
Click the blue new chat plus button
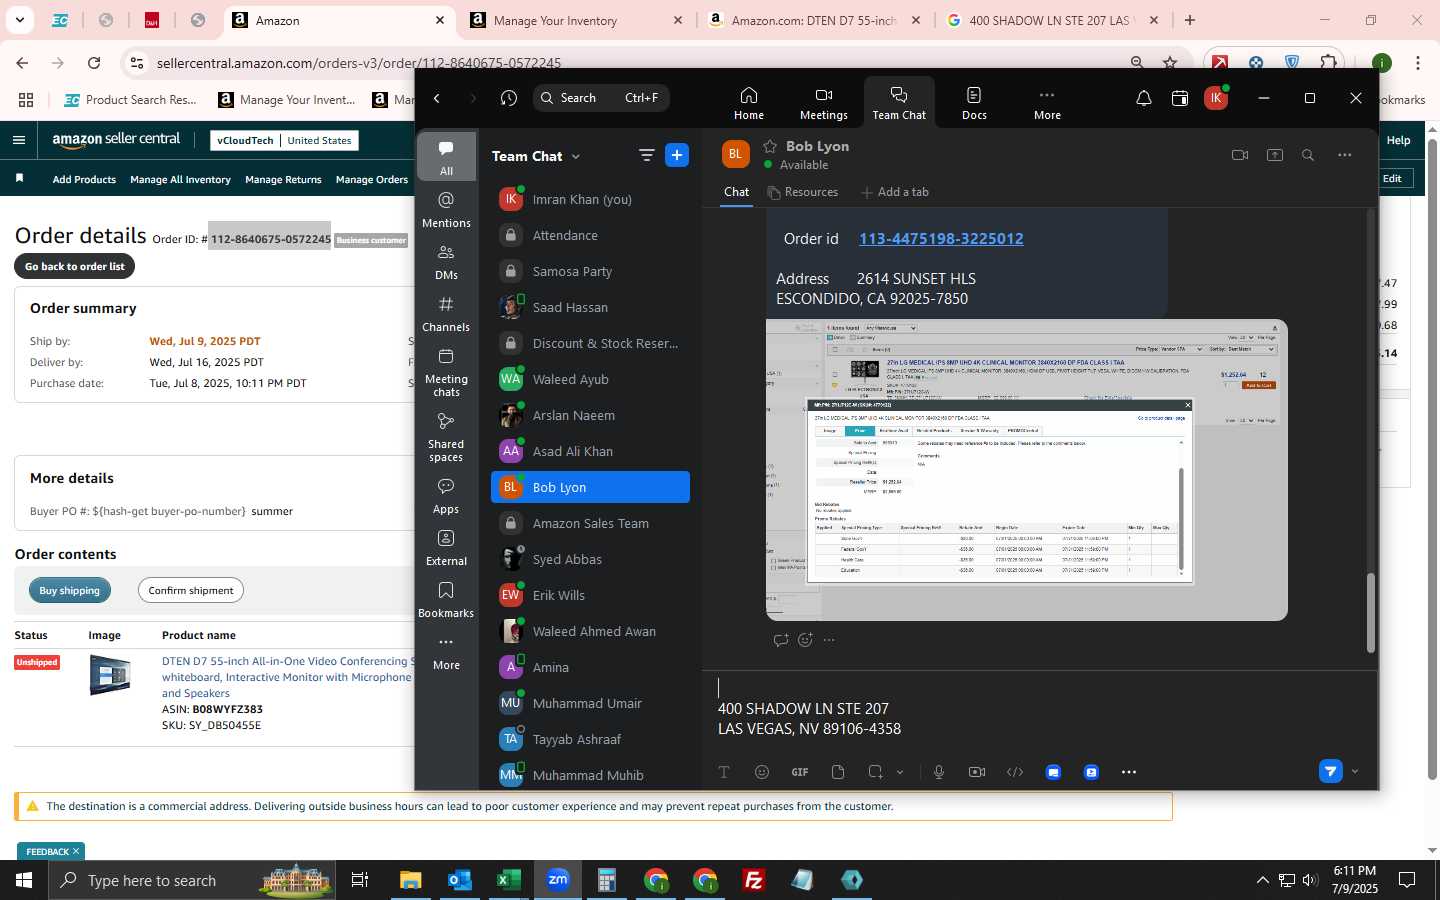(677, 155)
